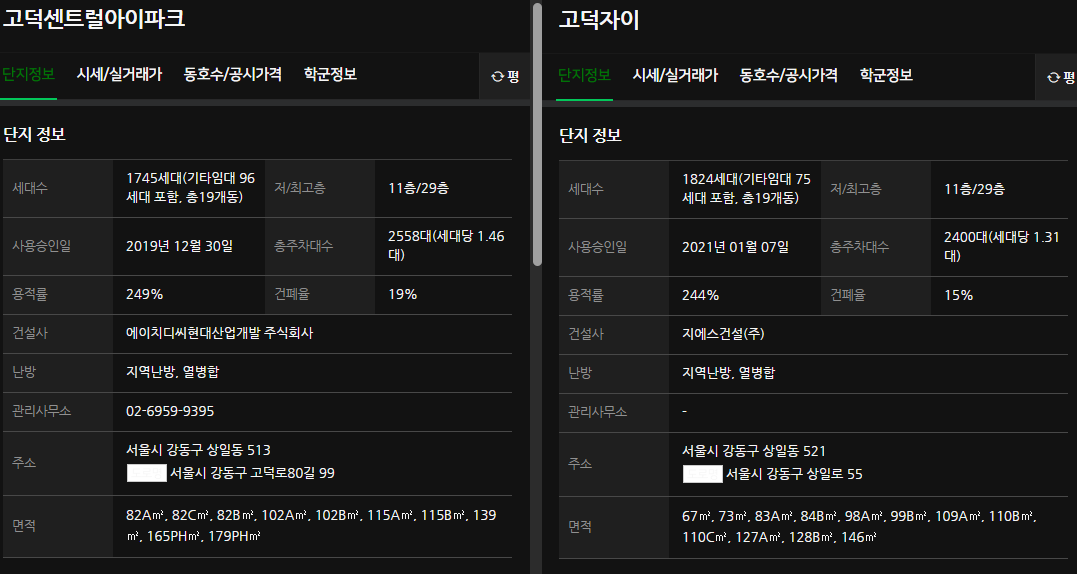Image resolution: width=1077 pixels, height=574 pixels.
Task: Open 시세/실거래가 tab in 고덕자이 panel
Action: click(x=674, y=75)
